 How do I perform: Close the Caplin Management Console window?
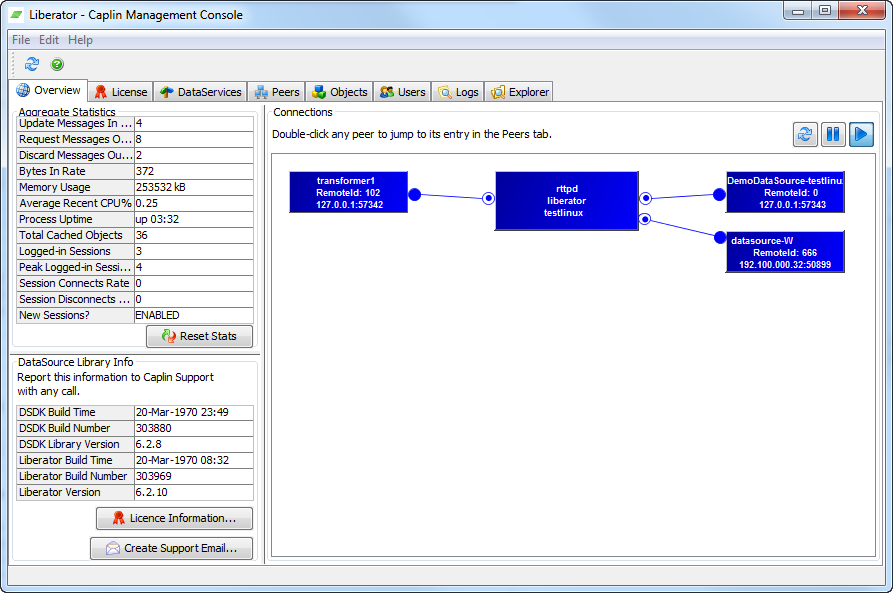(862, 11)
